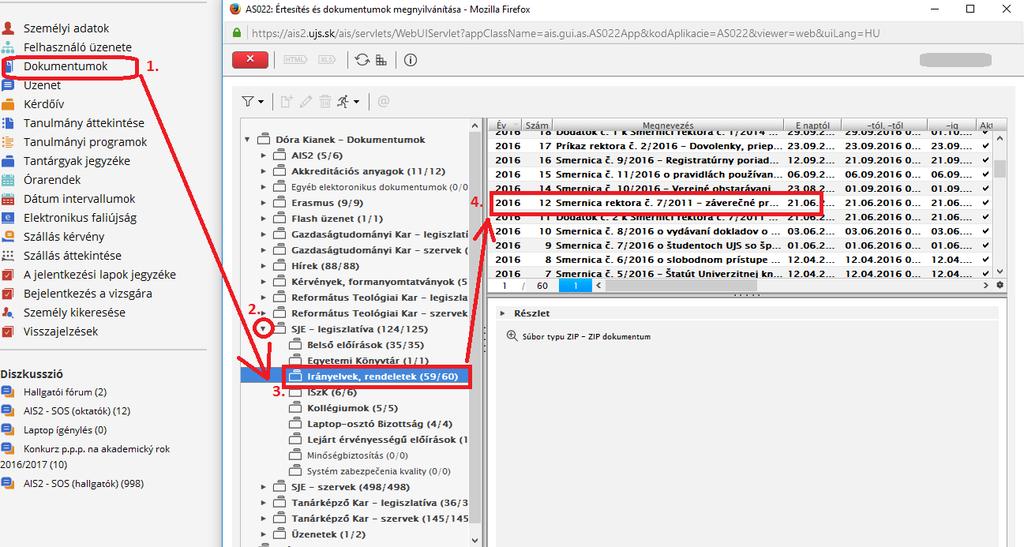Click the Órarendek calendar icon
This screenshot has width=1024, height=547.
pos(8,180)
